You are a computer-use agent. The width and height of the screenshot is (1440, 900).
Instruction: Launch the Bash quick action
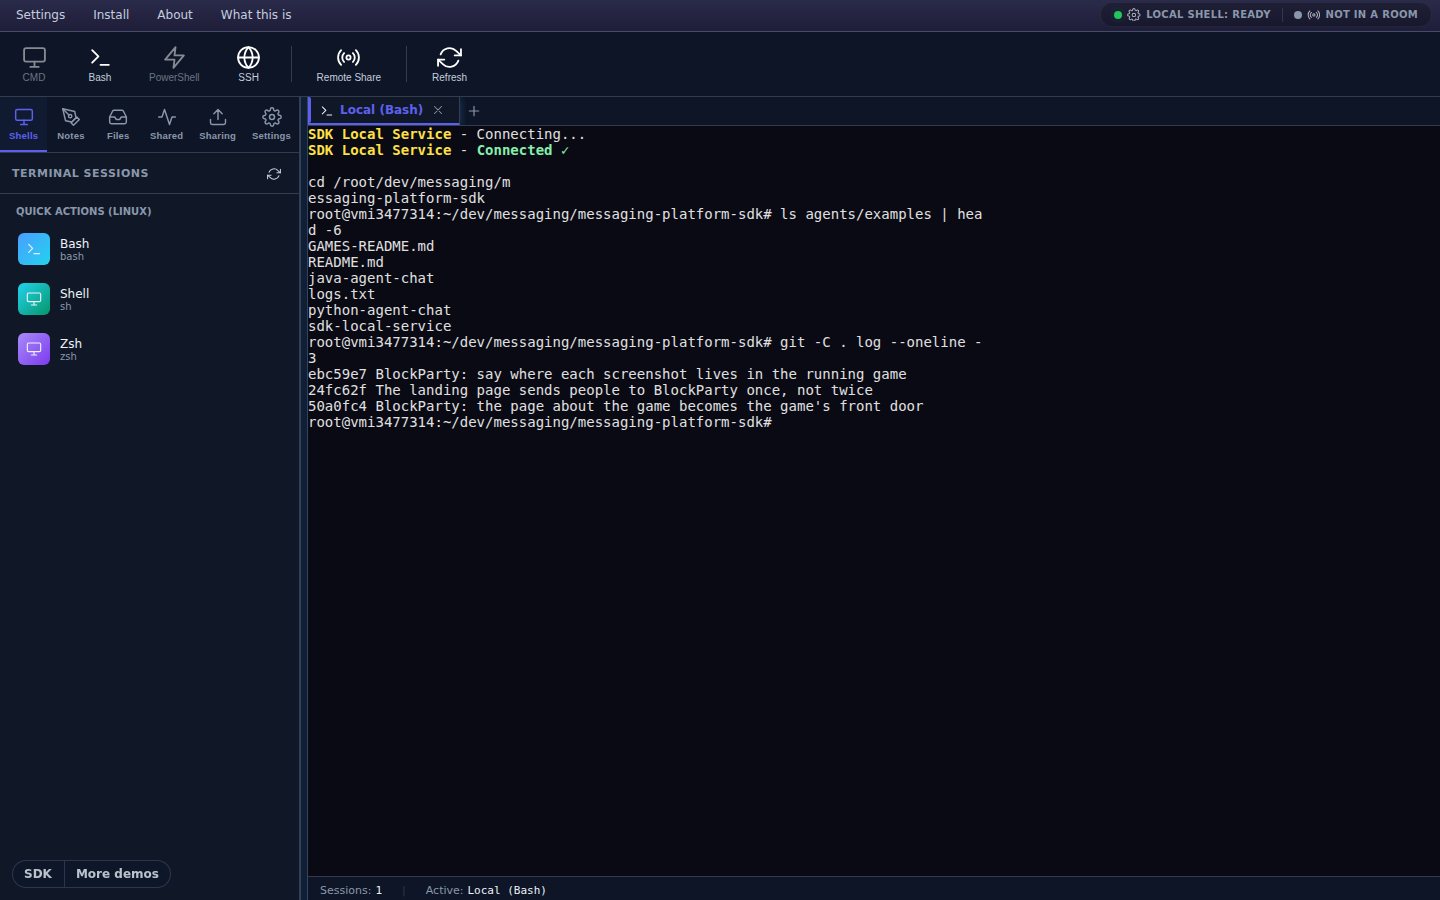[x=150, y=249]
